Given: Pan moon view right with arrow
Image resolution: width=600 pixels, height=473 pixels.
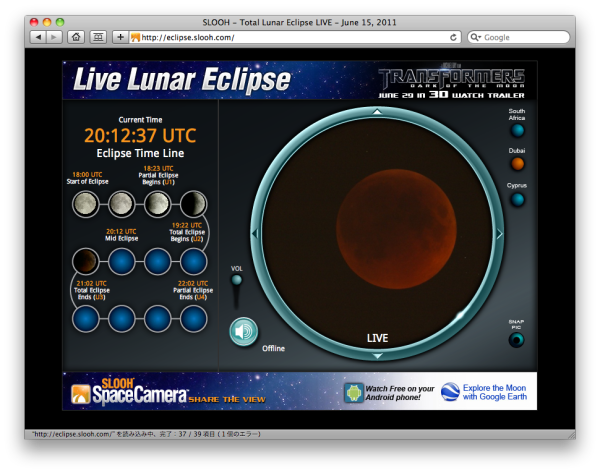Looking at the screenshot, I should [x=499, y=234].
